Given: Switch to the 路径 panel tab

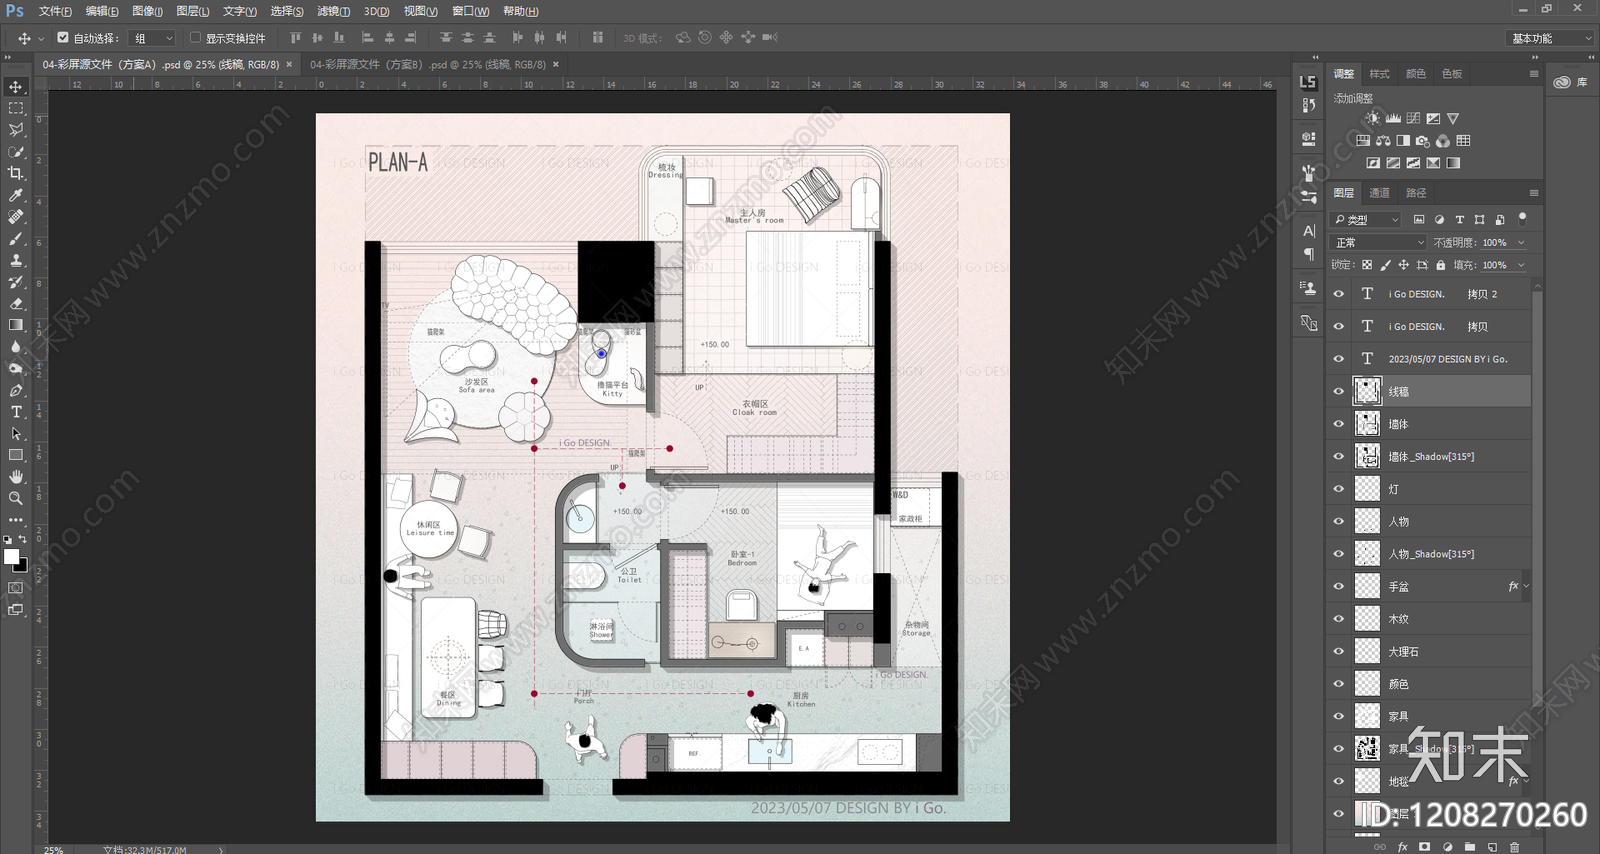Looking at the screenshot, I should (x=1416, y=193).
